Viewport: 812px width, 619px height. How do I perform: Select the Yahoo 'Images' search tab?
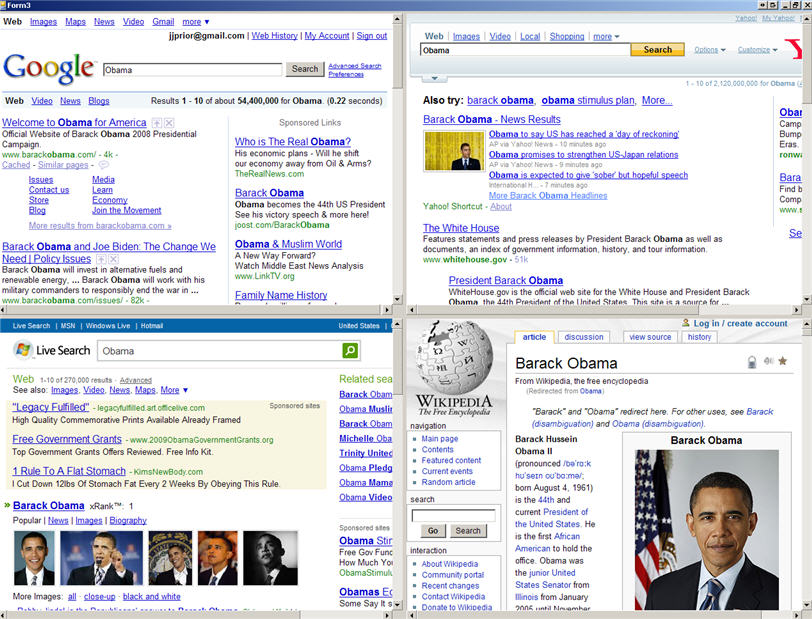pyautogui.click(x=466, y=36)
